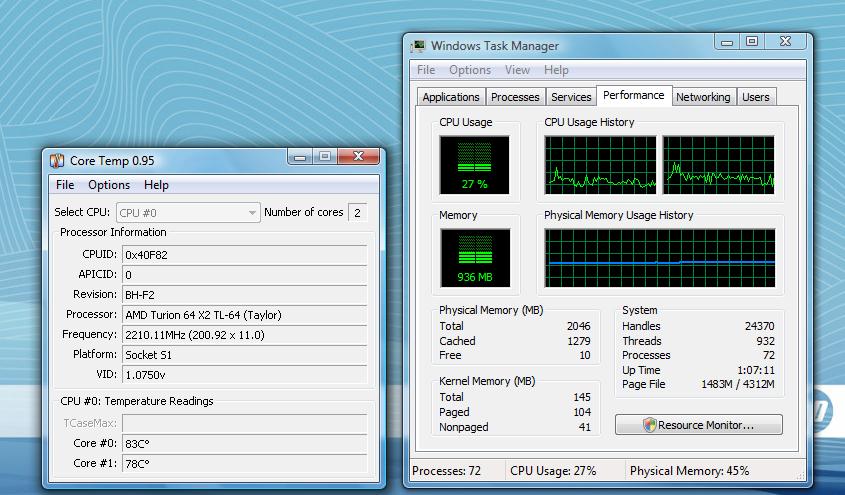Click the CPU Usage 27 % gauge

[474, 165]
